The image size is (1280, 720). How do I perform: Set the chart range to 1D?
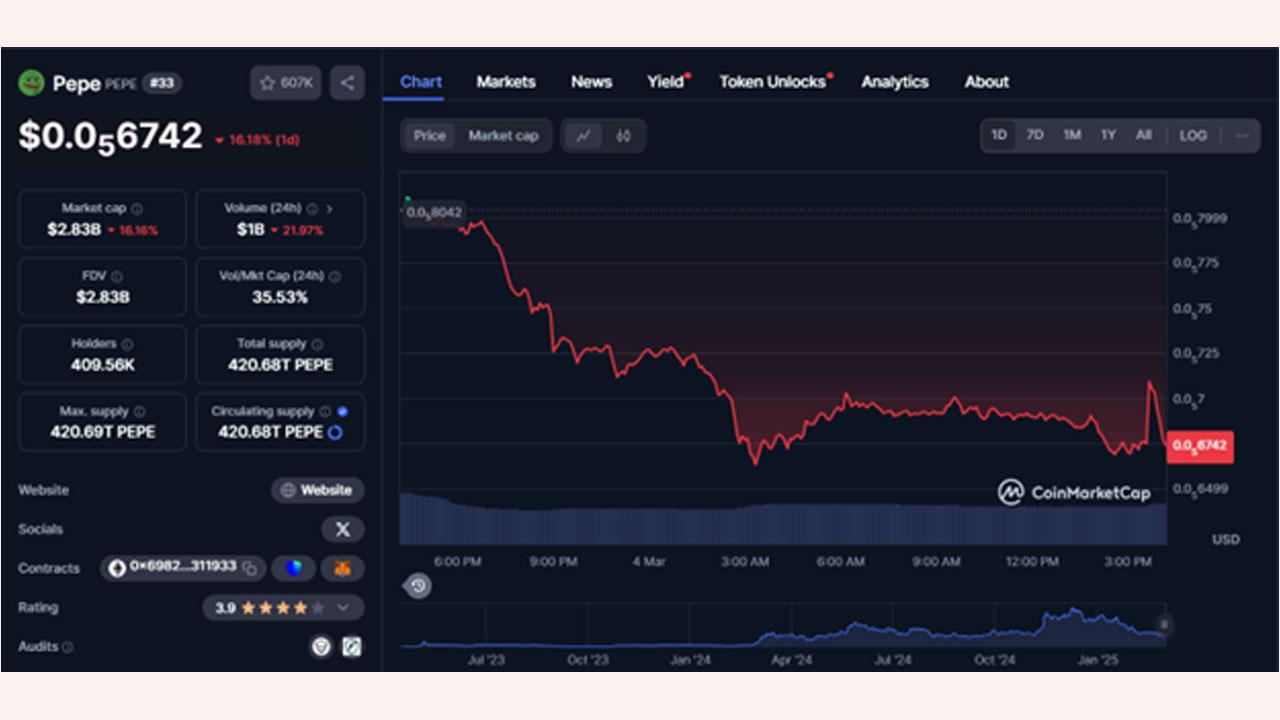[999, 135]
